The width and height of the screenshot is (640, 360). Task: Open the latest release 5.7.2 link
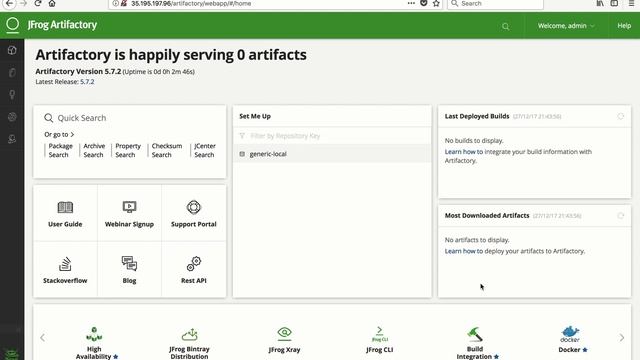87,82
